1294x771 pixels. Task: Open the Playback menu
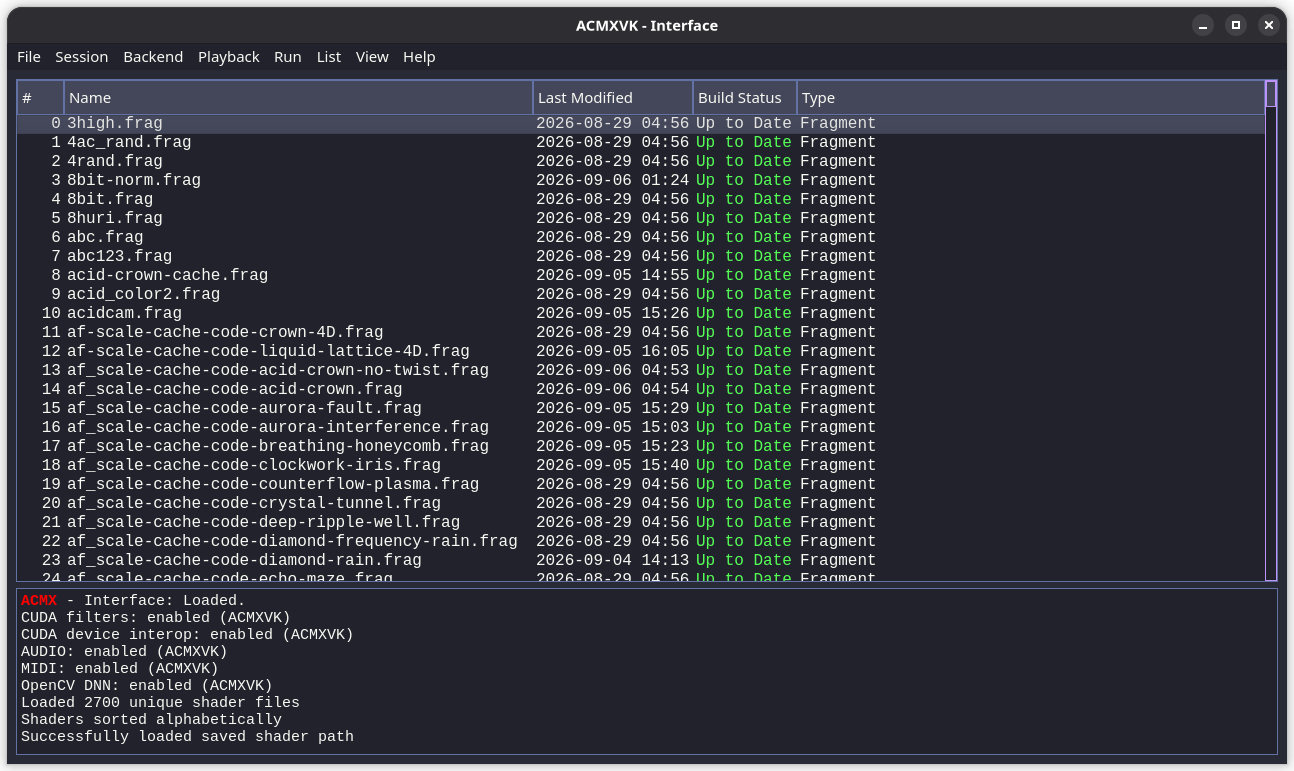[229, 57]
